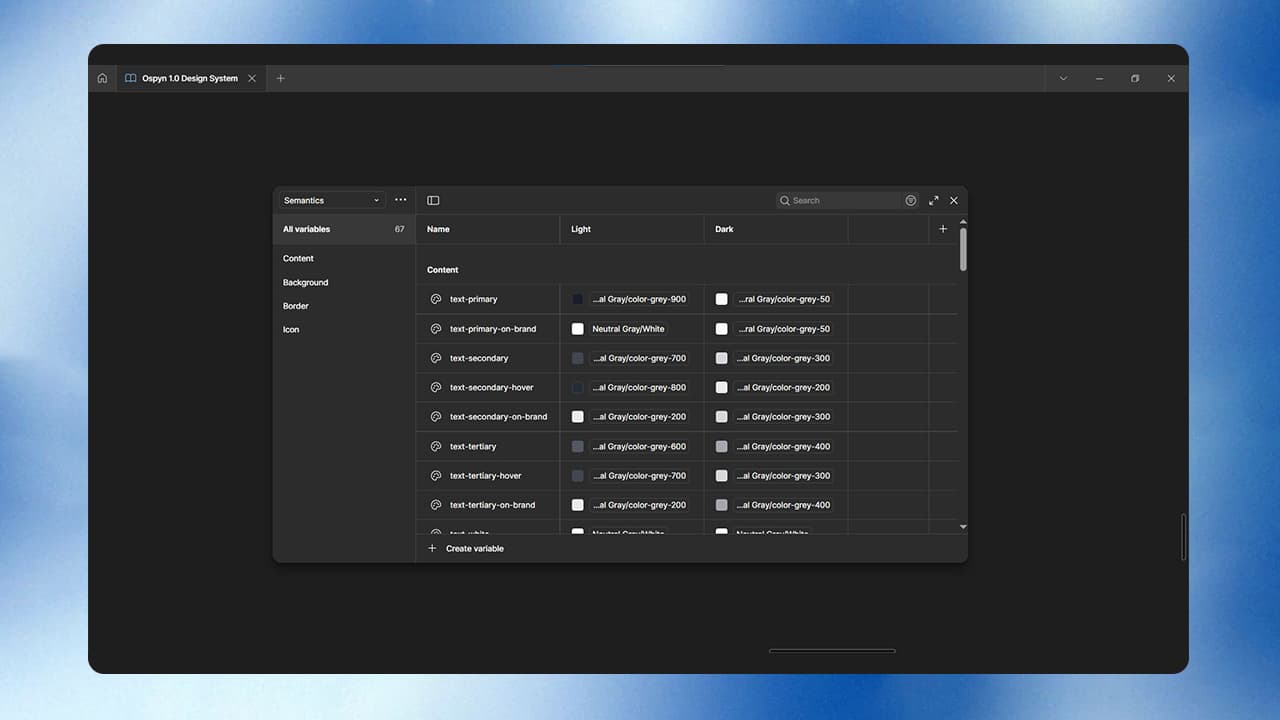Click the text-primary Light color swatch
This screenshot has height=720, width=1280.
coord(577,299)
